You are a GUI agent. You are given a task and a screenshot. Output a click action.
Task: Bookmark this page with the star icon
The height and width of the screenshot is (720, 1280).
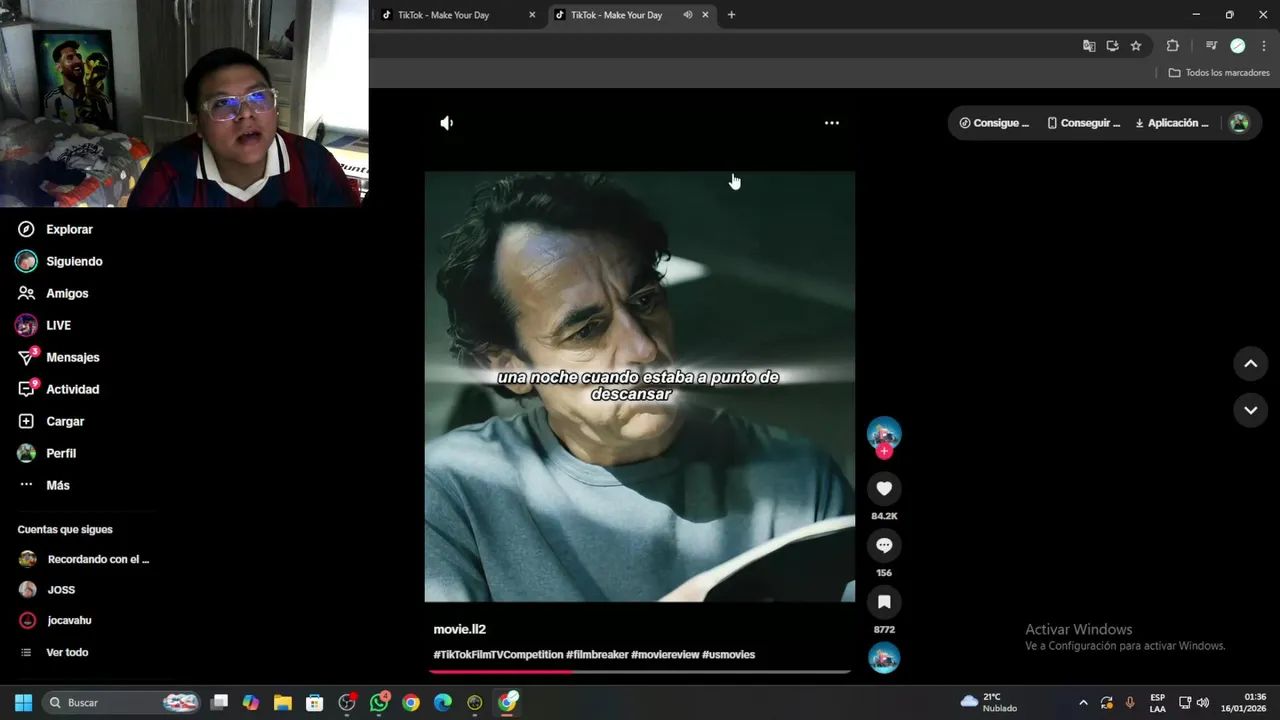1136,46
